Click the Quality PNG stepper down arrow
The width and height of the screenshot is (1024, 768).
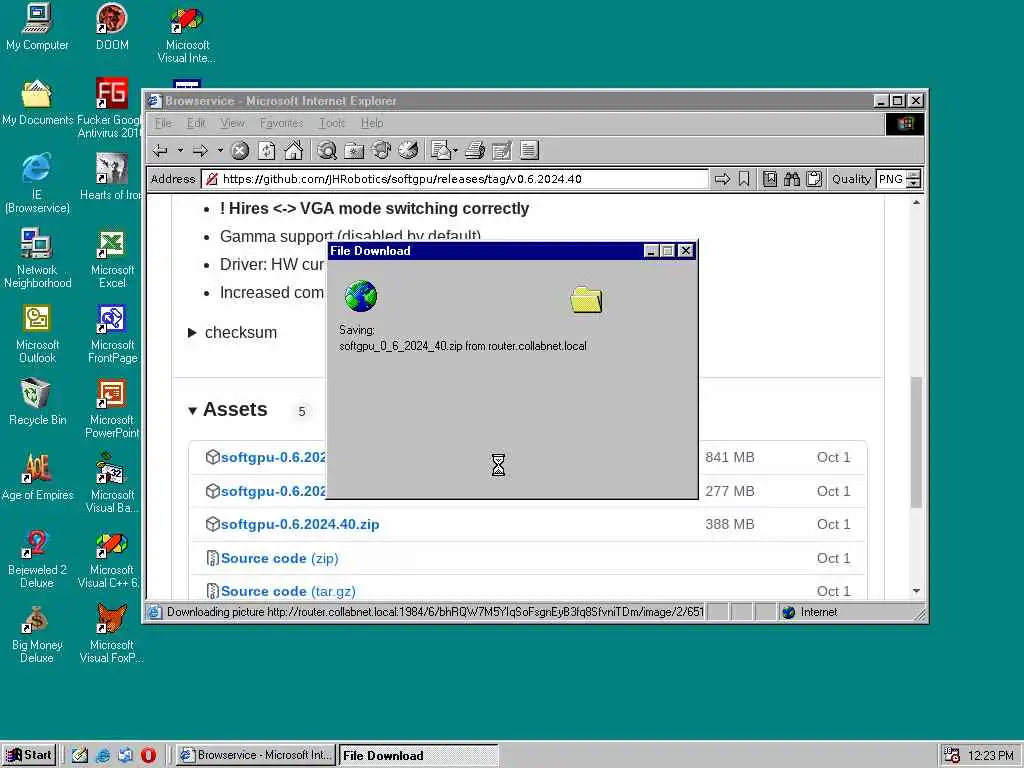[x=914, y=184]
